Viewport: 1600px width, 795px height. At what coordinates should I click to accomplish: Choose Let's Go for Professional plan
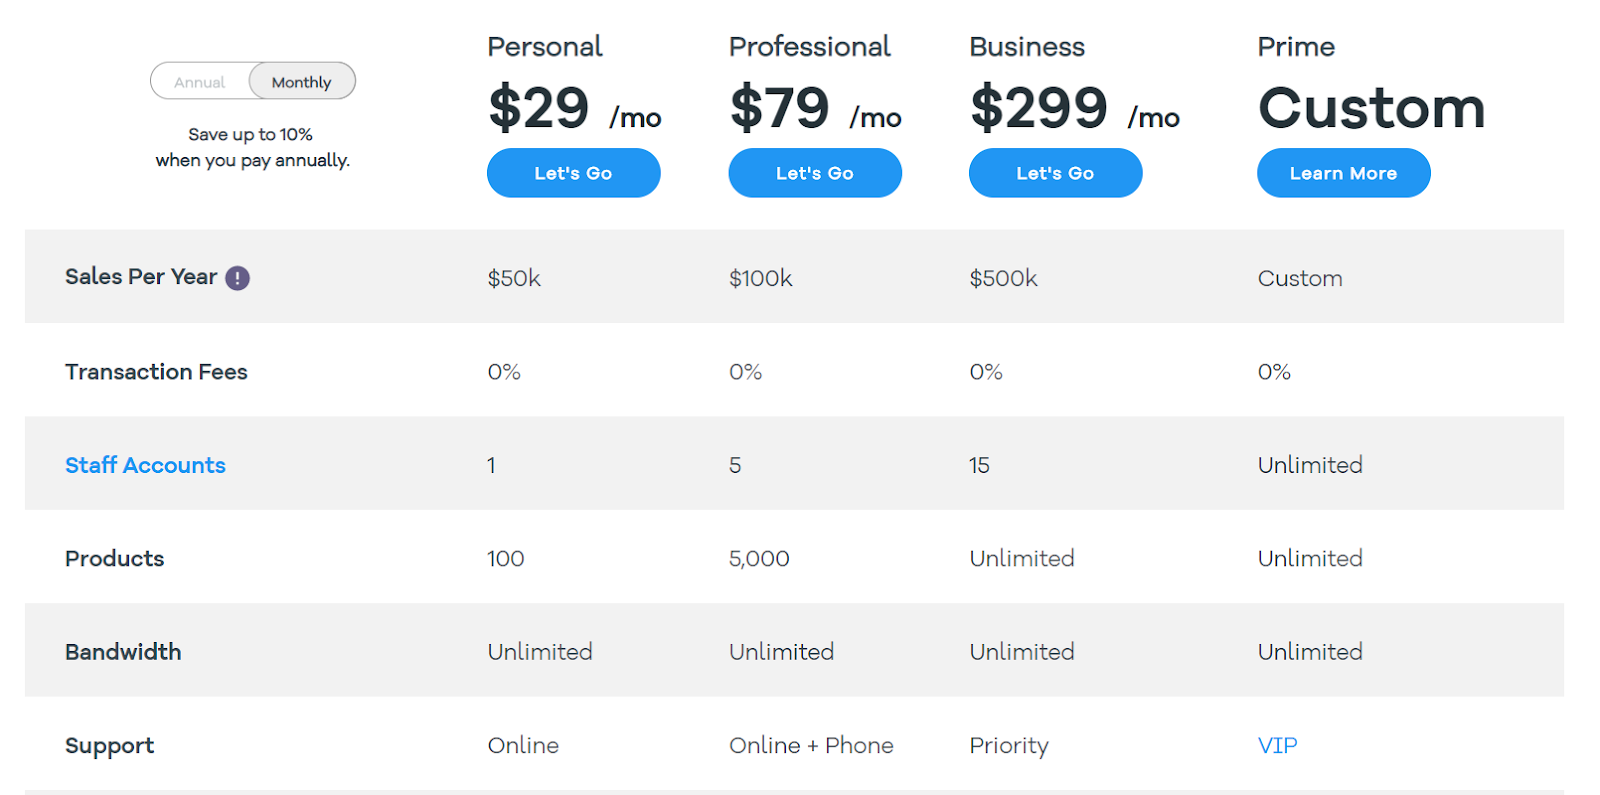[x=814, y=173]
